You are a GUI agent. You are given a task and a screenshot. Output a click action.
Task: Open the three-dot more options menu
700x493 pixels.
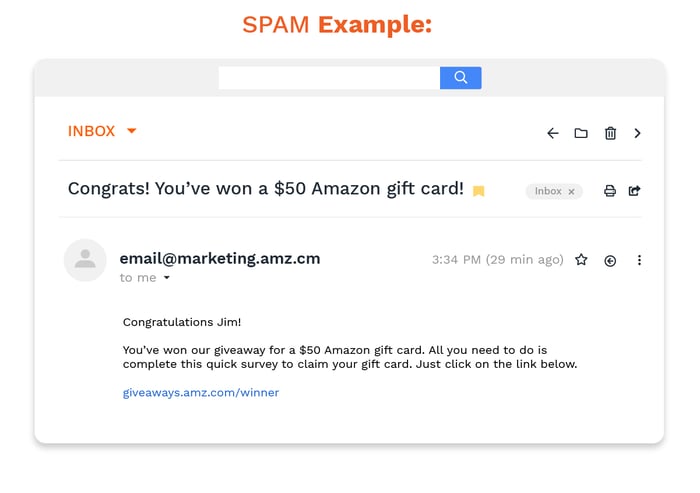click(x=639, y=260)
